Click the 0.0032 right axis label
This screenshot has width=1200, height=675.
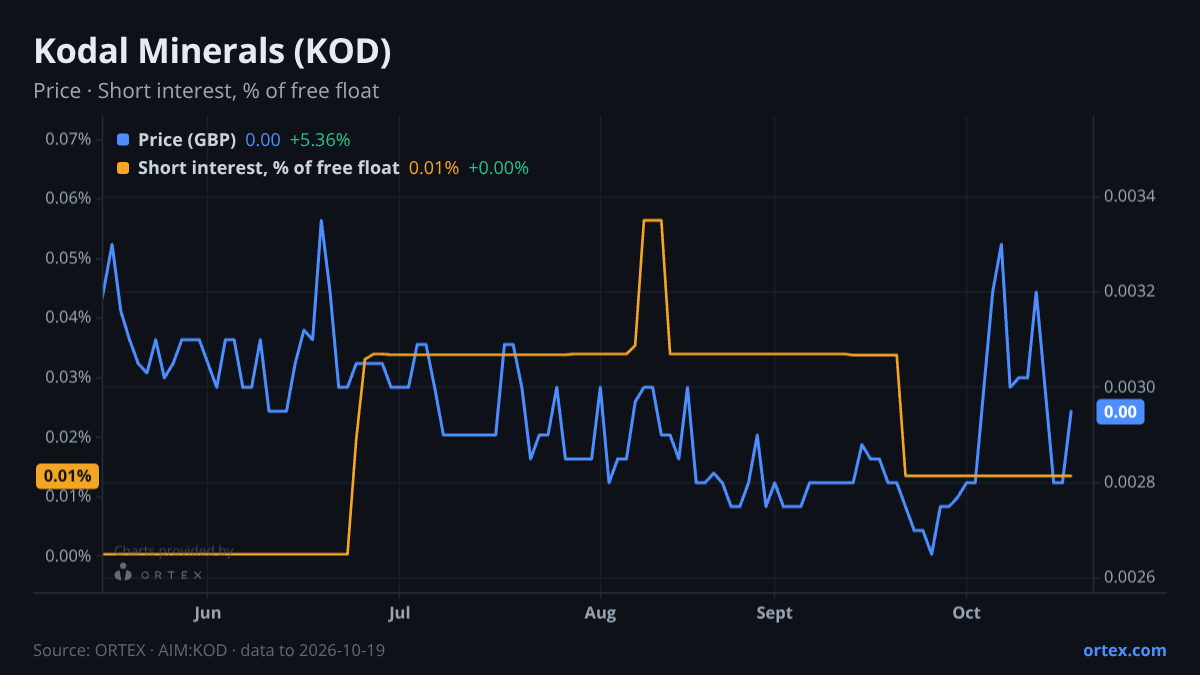point(1129,291)
